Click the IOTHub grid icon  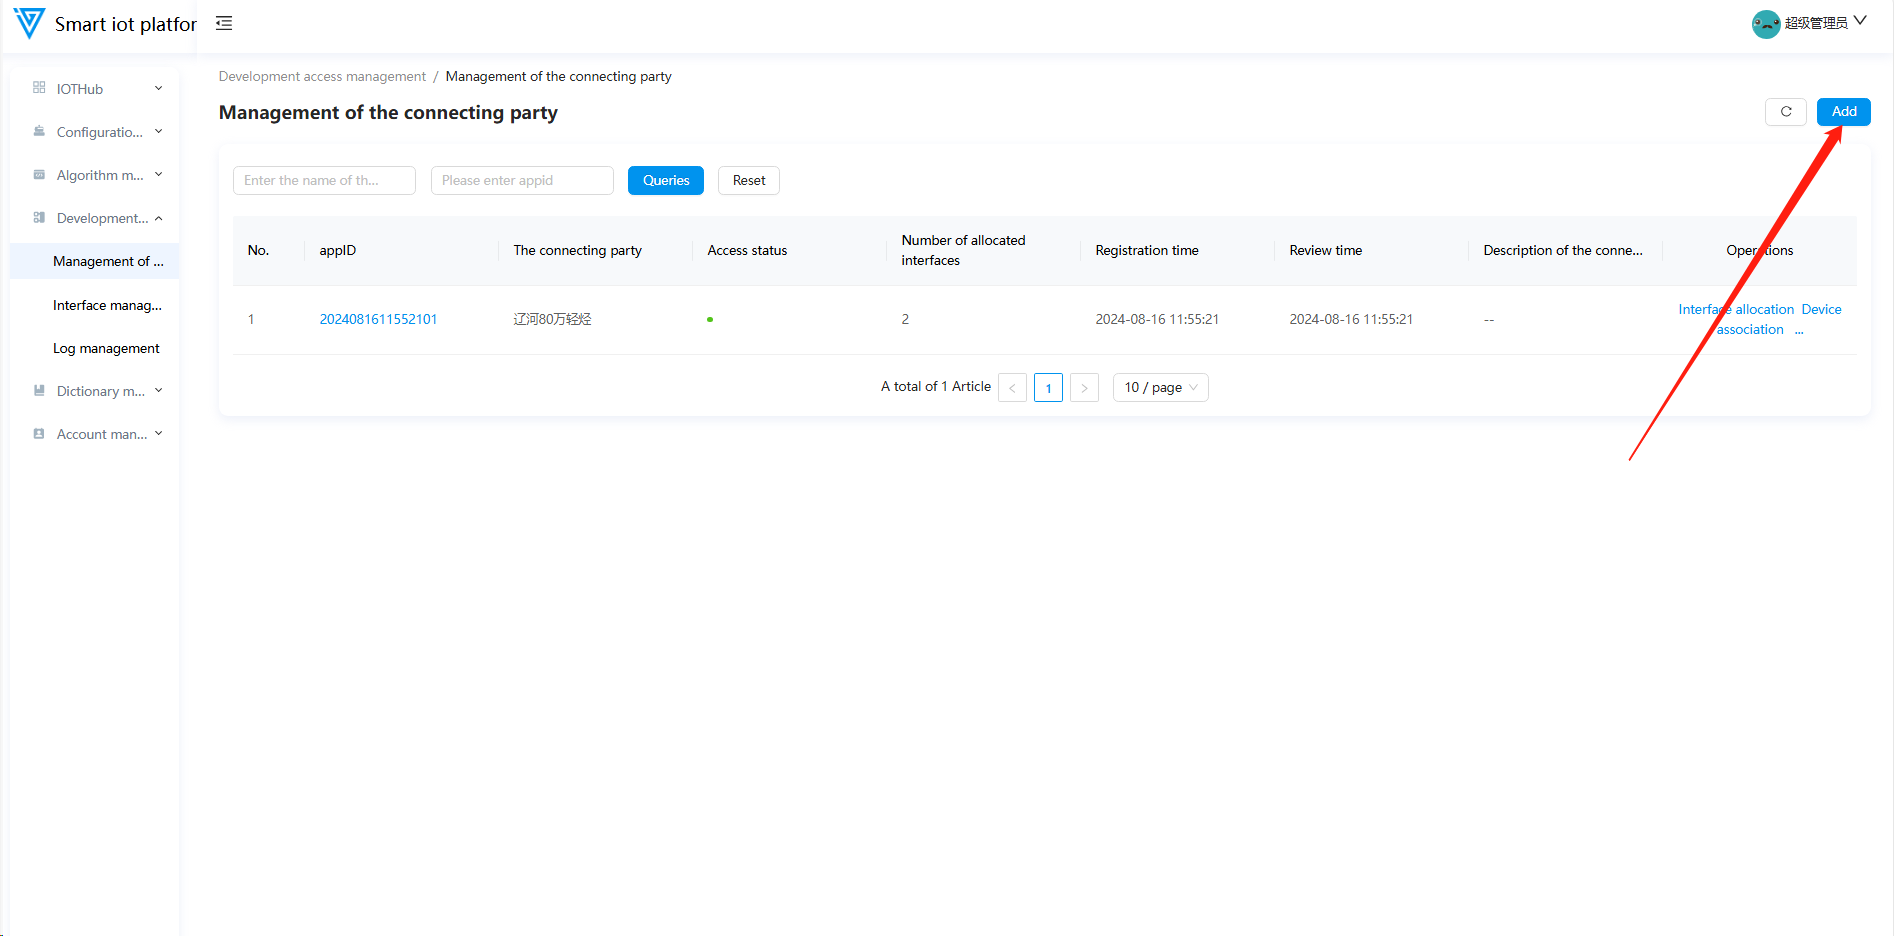[x=39, y=88]
